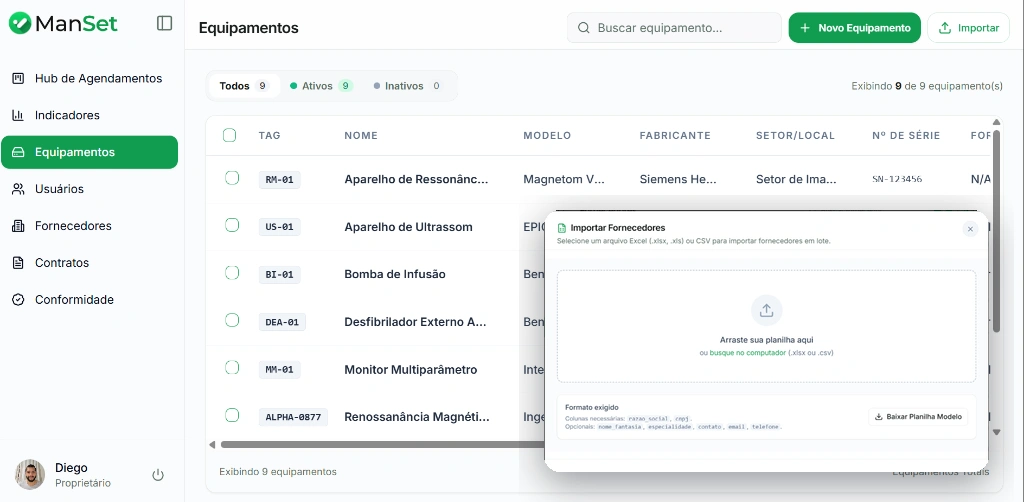Screen dimensions: 1024x502
Task: Click the upload arrow icon in drop zone
Action: click(767, 311)
